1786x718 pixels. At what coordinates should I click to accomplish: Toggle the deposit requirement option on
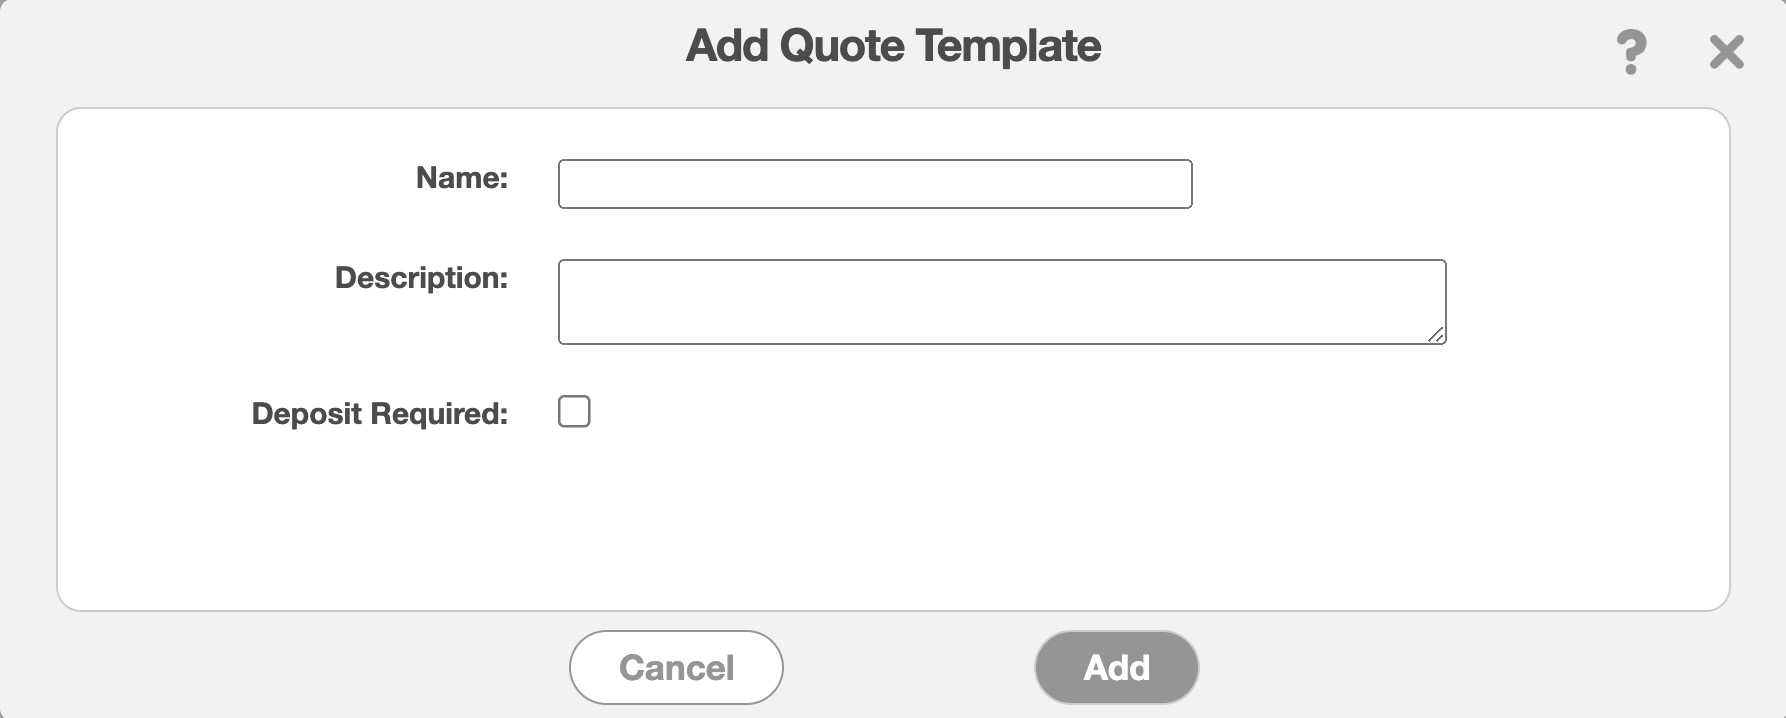[574, 411]
